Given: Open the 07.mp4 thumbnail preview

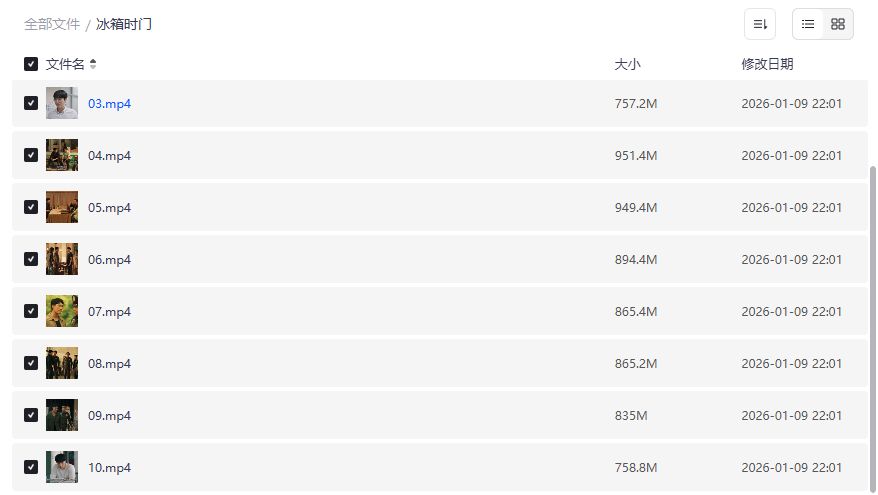Looking at the screenshot, I should (62, 311).
